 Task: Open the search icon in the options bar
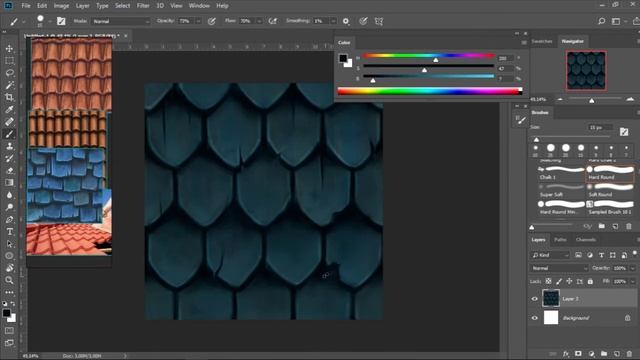(x=601, y=21)
